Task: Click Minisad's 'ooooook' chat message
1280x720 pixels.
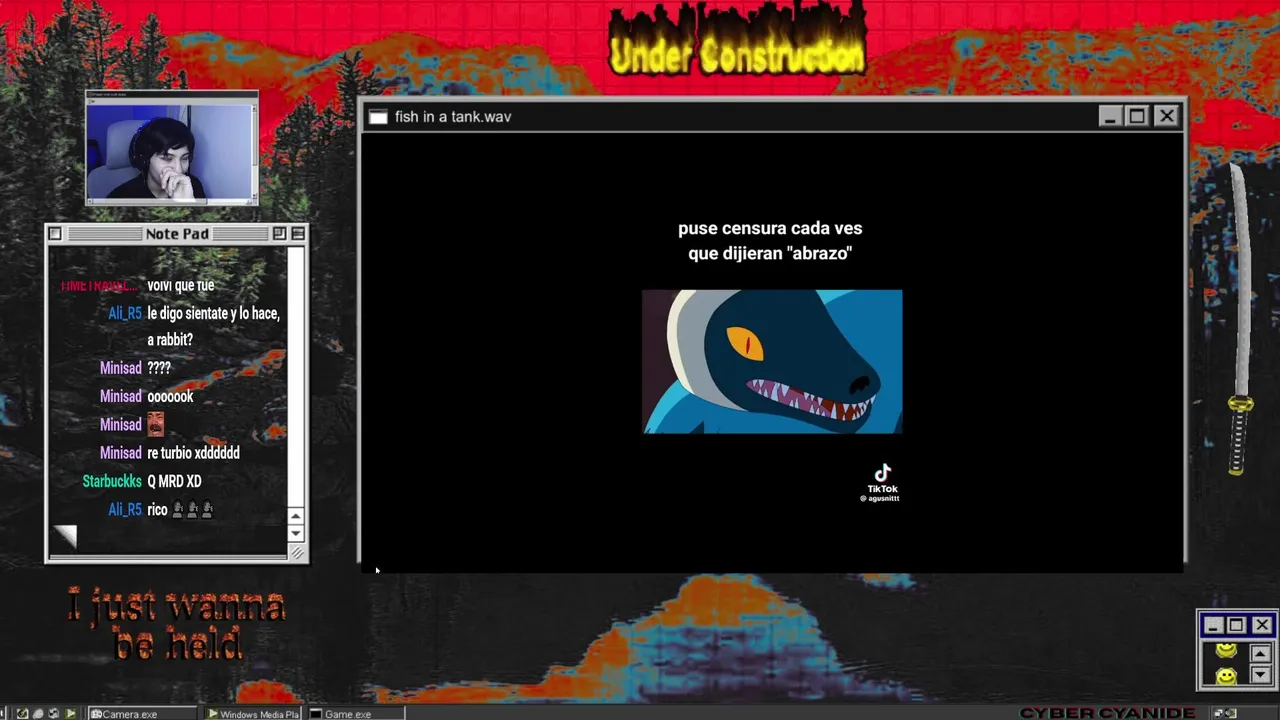Action: [x=170, y=397]
